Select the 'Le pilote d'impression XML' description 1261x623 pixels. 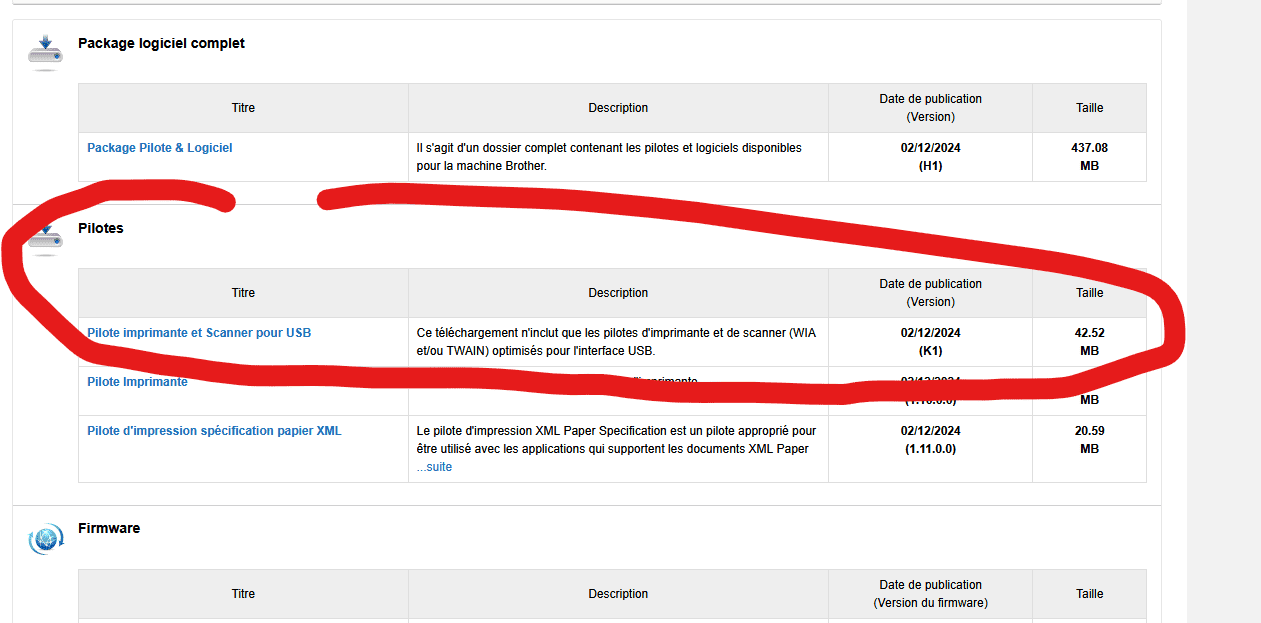618,449
